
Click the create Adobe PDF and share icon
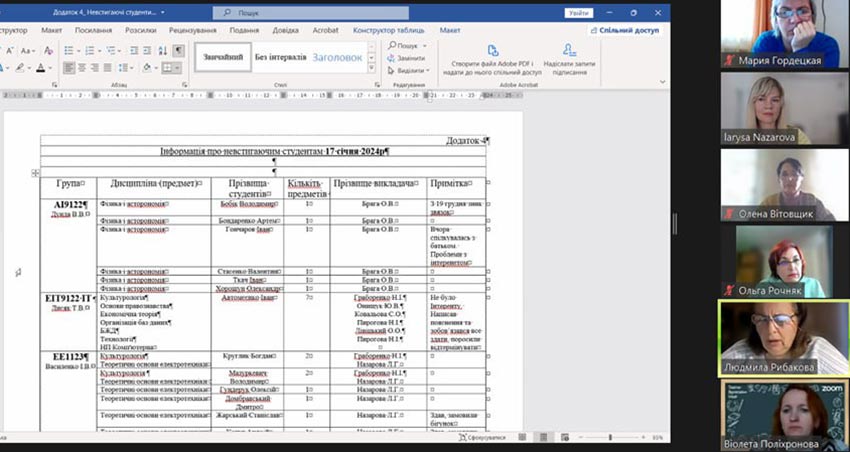(491, 51)
